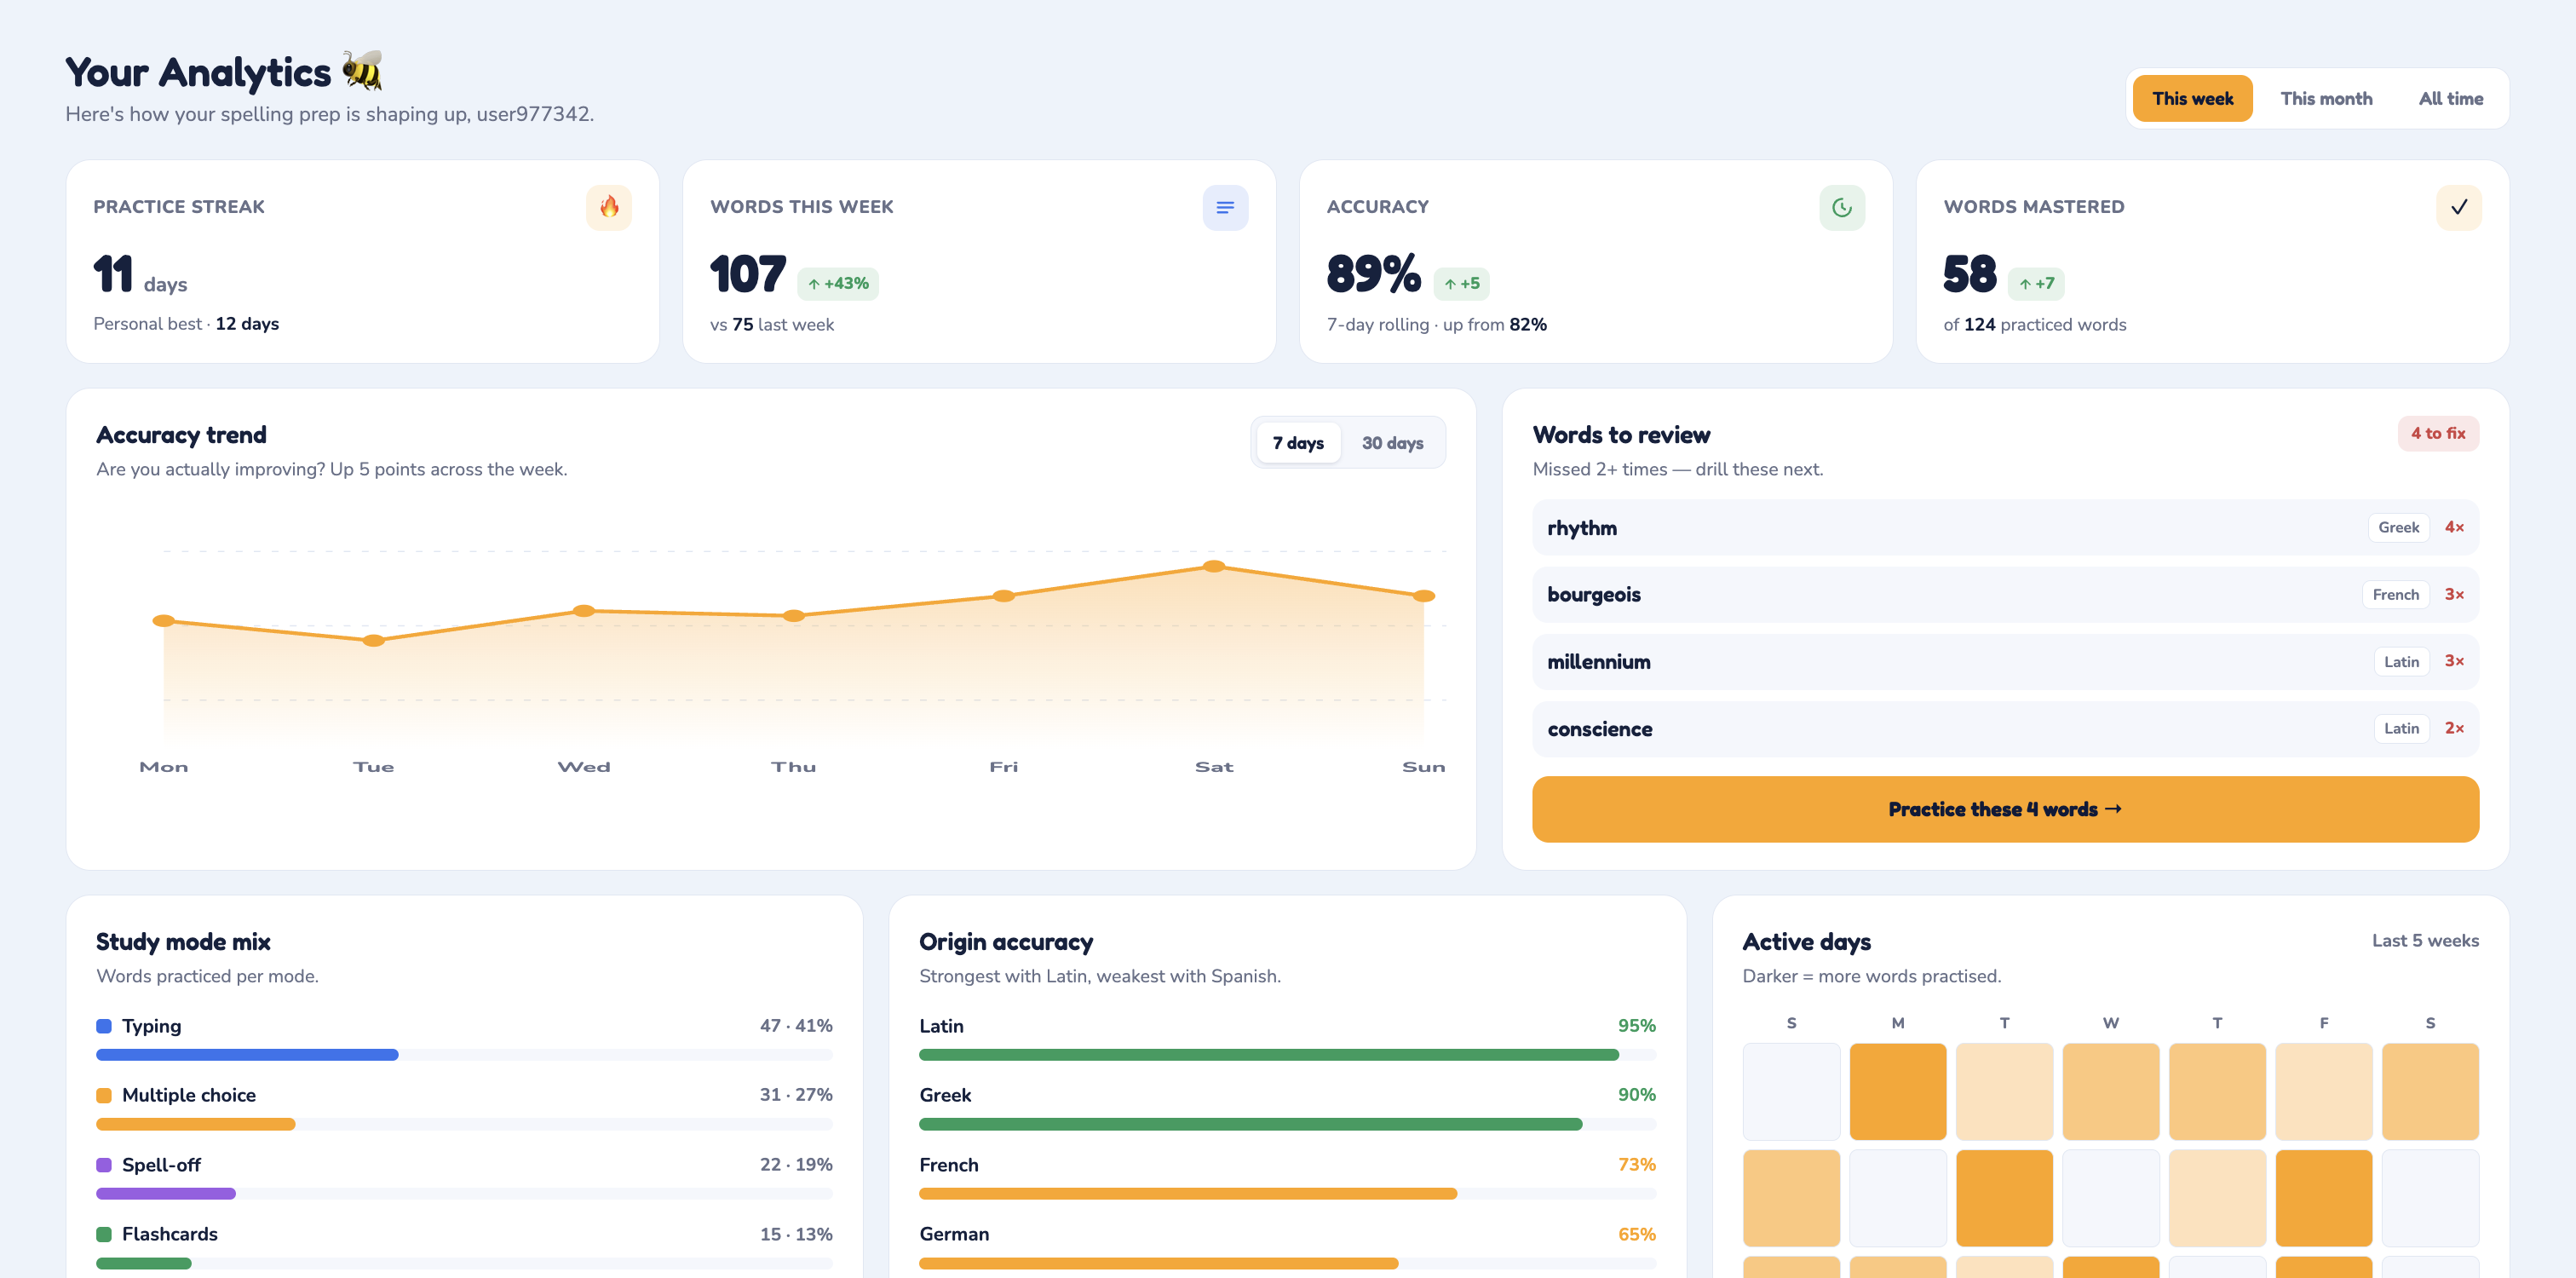Click the Latin tag on millennium
This screenshot has width=2576, height=1278.
pos(2401,661)
